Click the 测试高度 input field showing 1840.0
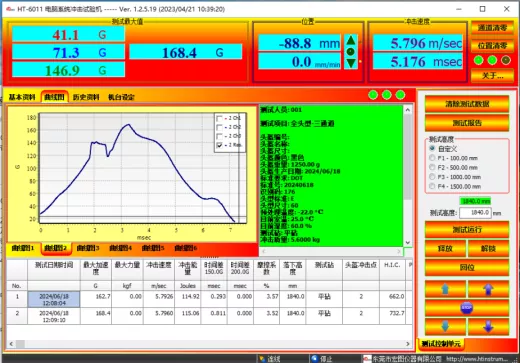Viewport: 520px width, 363px height. (x=475, y=213)
